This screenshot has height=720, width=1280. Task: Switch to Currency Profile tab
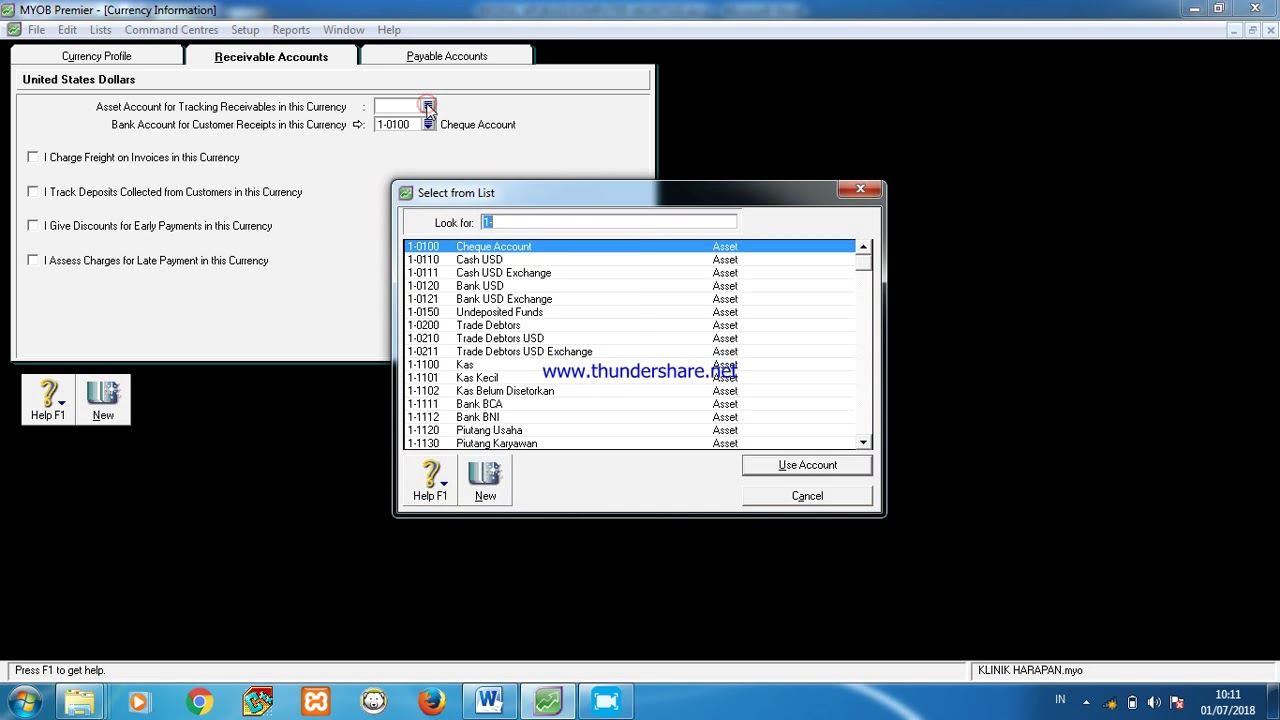(96, 56)
